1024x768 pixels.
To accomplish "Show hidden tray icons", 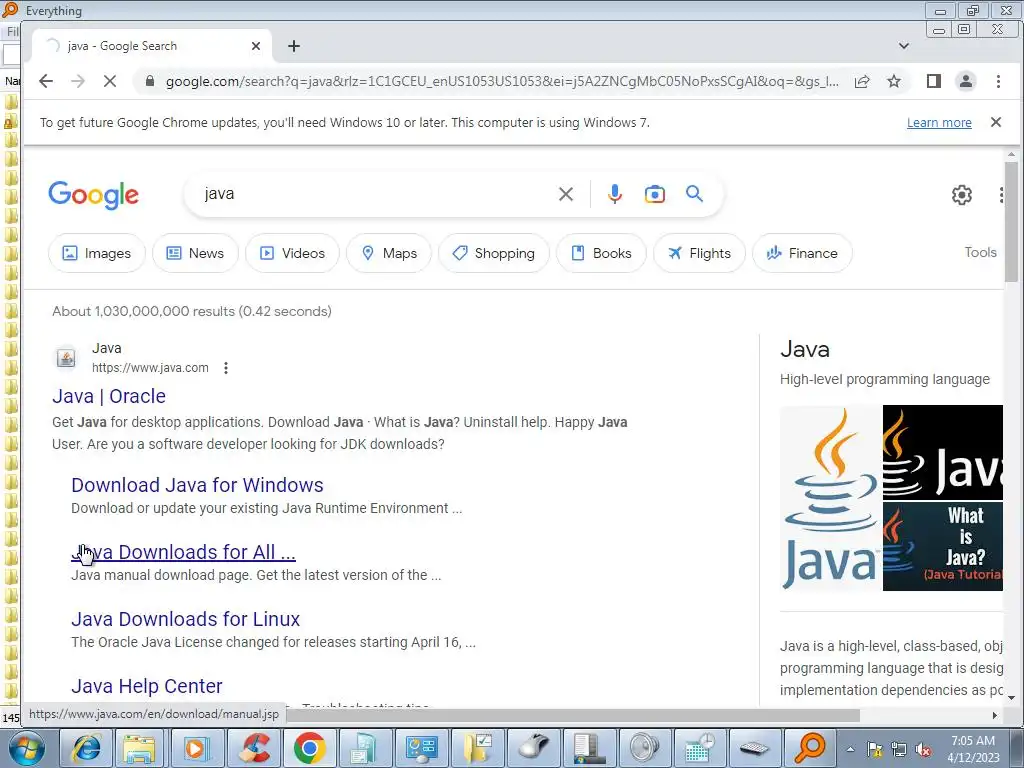I will 850,749.
